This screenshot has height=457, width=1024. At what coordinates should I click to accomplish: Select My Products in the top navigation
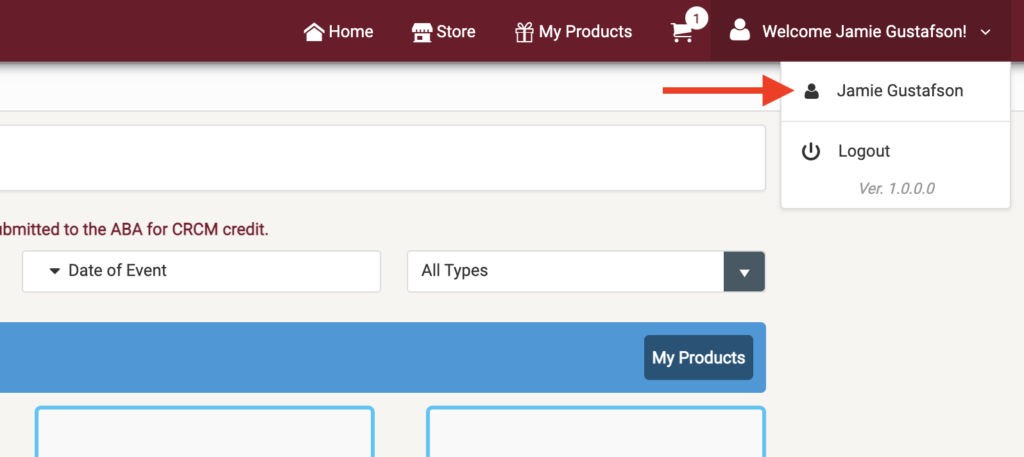tap(573, 31)
